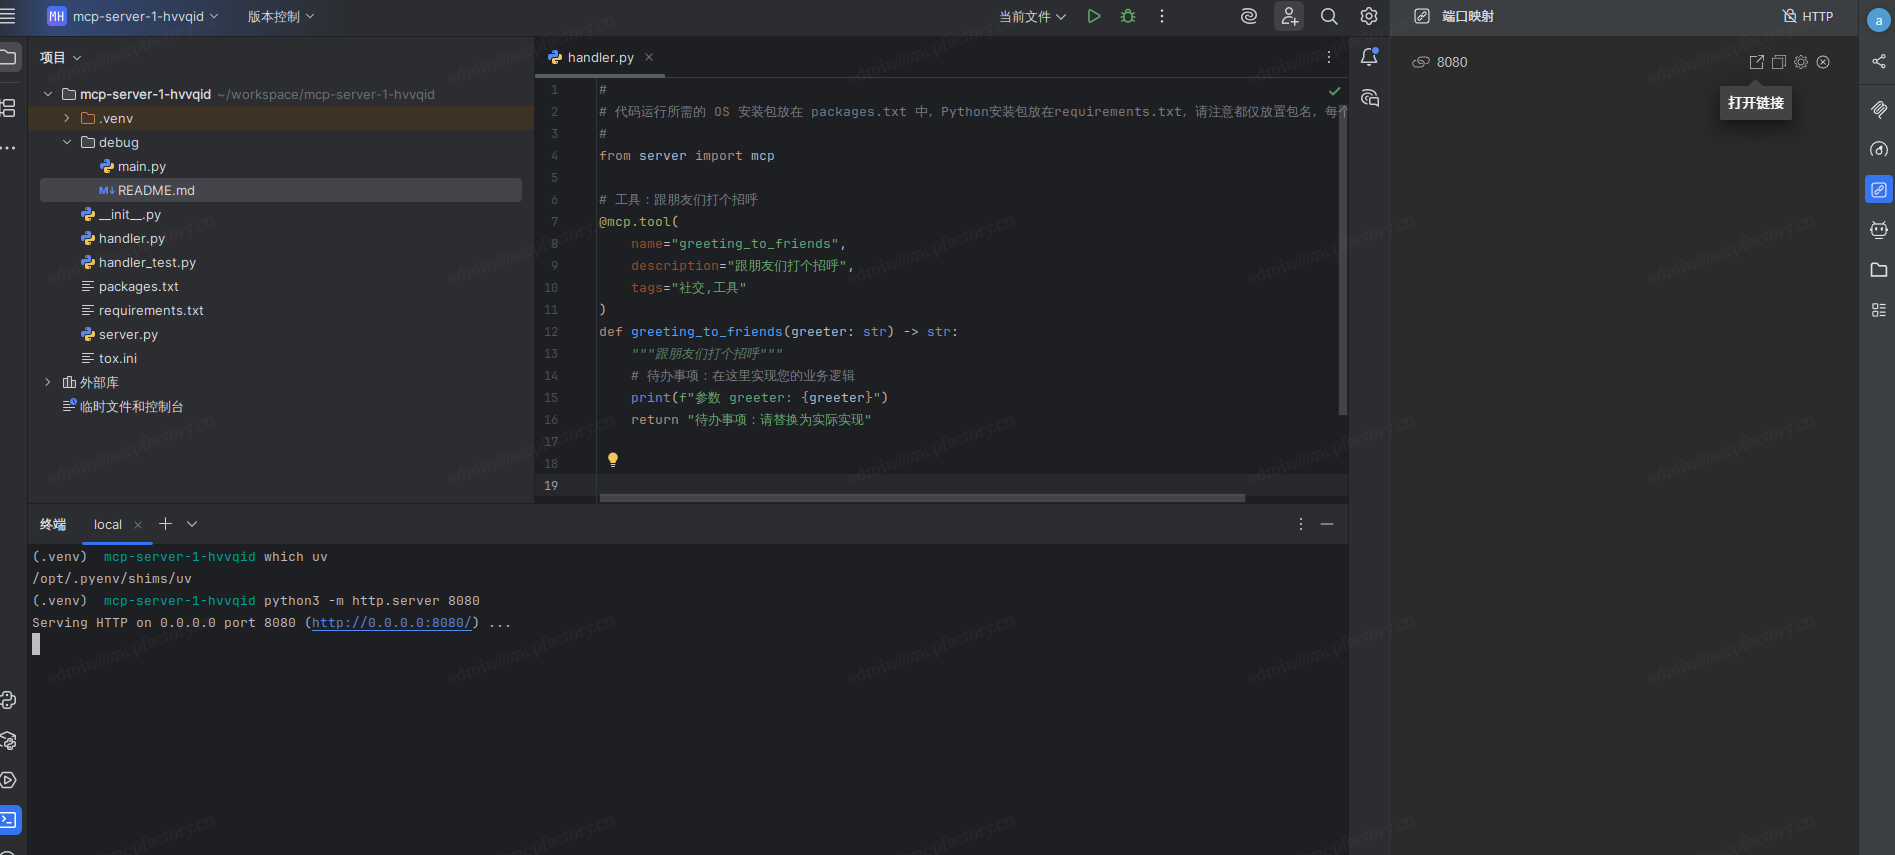The image size is (1895, 855).
Task: Open the 当前文件 run configuration dropdown
Action: pos(1032,16)
